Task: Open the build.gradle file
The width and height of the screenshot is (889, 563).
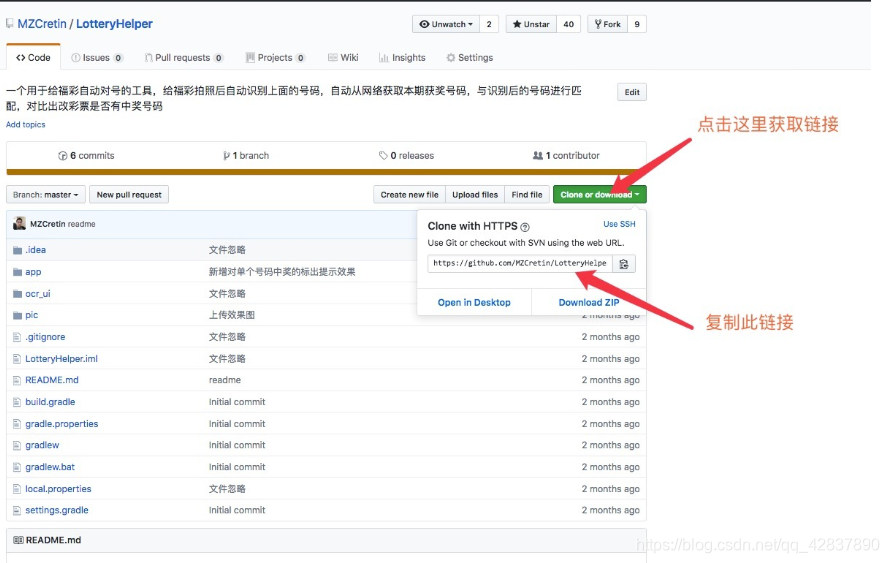Action: pyautogui.click(x=50, y=402)
